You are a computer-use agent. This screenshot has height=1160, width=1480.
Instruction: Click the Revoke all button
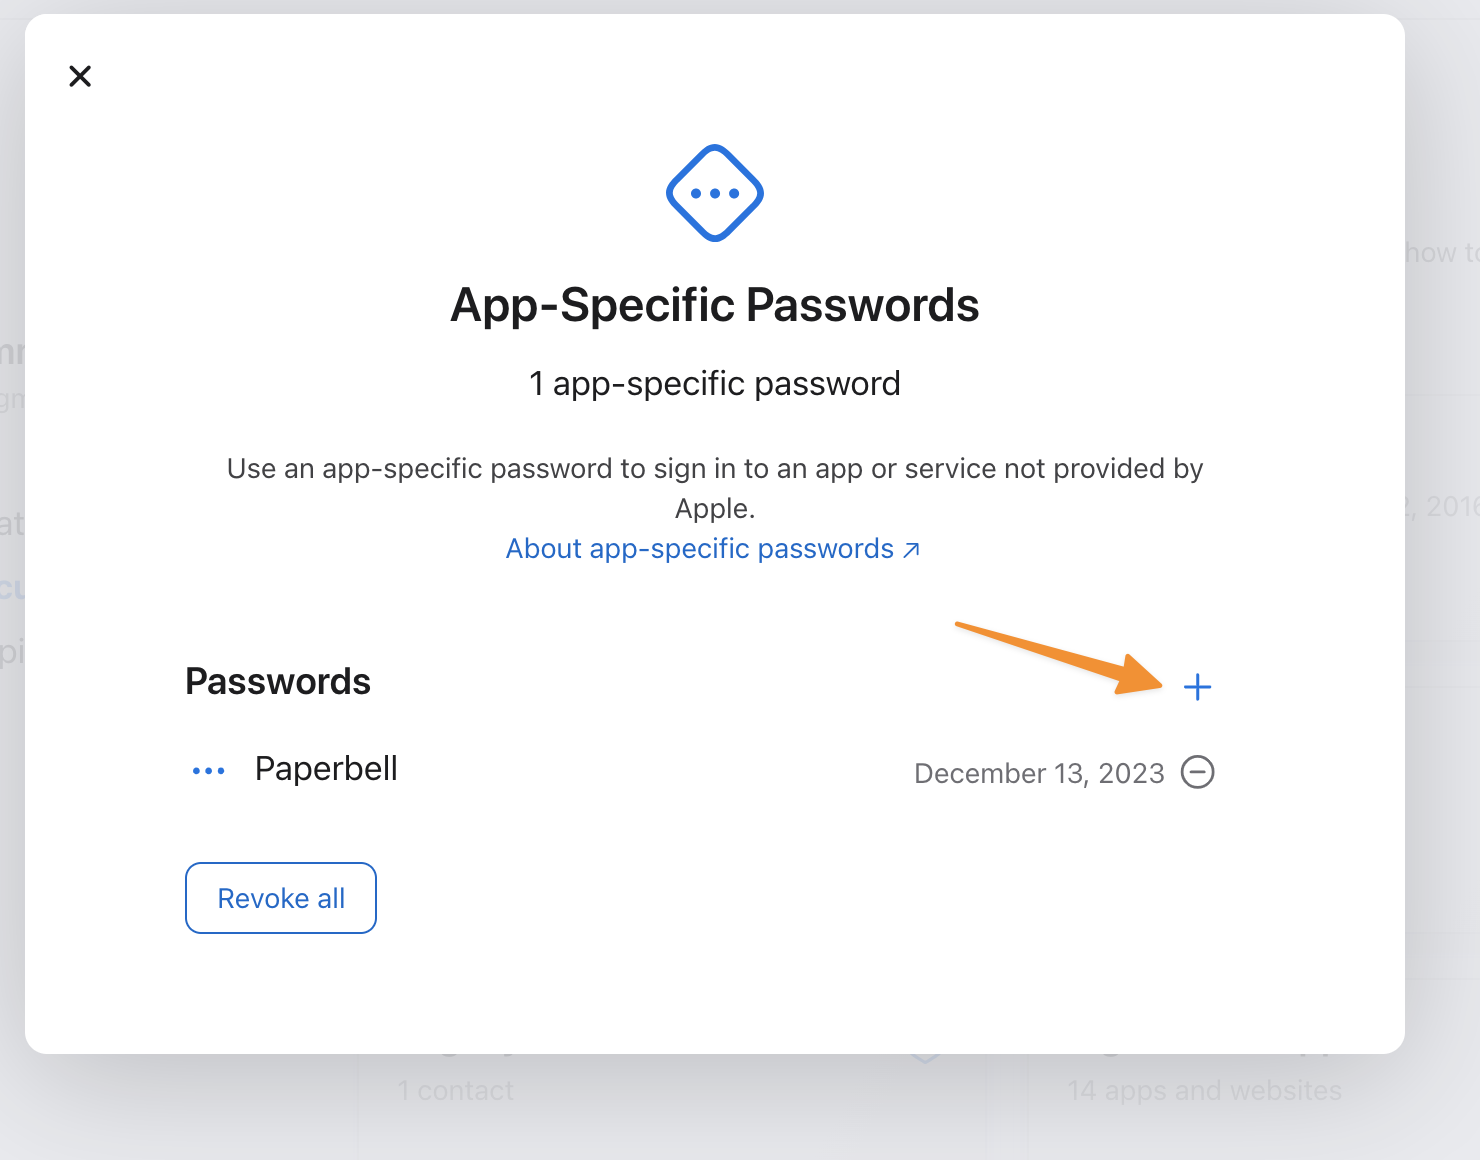280,898
